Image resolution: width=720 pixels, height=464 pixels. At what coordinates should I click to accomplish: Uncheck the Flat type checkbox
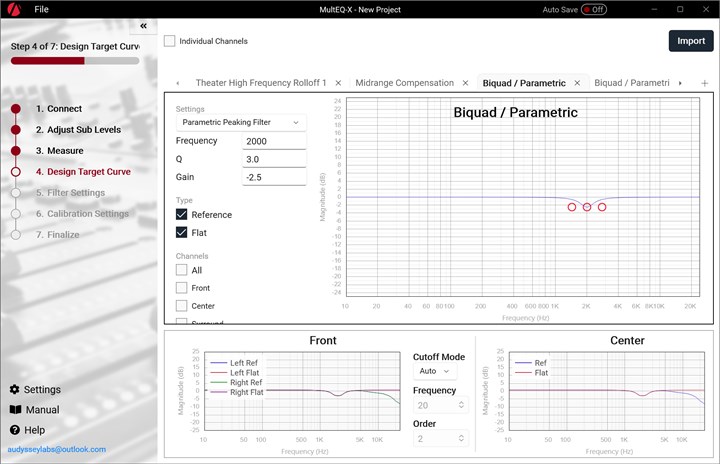[x=181, y=232]
